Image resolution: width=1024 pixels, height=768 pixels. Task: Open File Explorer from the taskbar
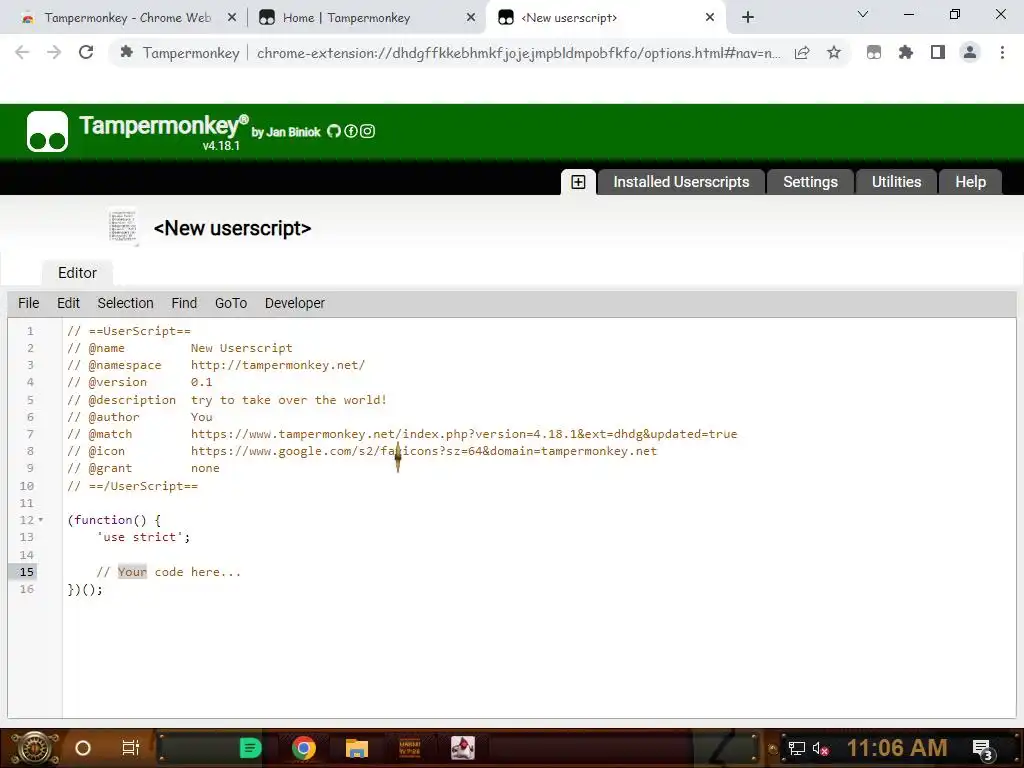click(357, 748)
